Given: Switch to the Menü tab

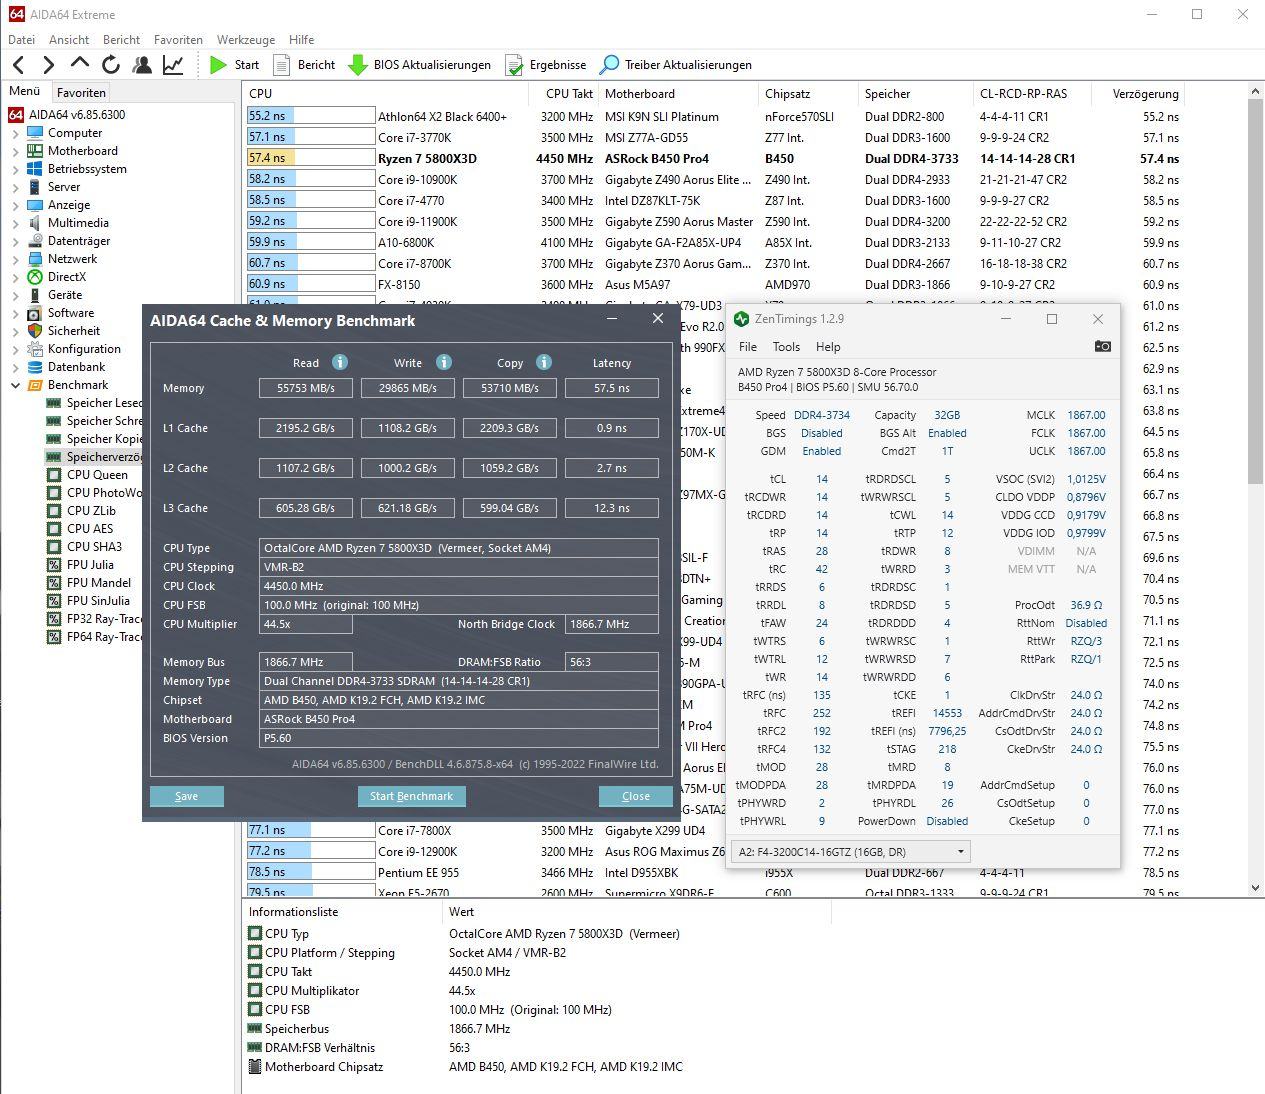Looking at the screenshot, I should click(25, 91).
